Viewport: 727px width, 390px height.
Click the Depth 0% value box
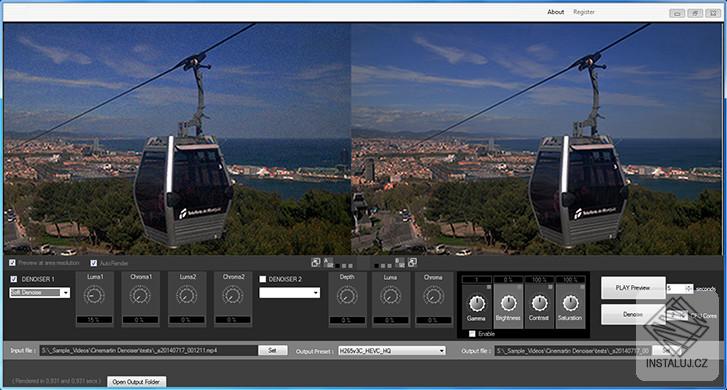(347, 320)
